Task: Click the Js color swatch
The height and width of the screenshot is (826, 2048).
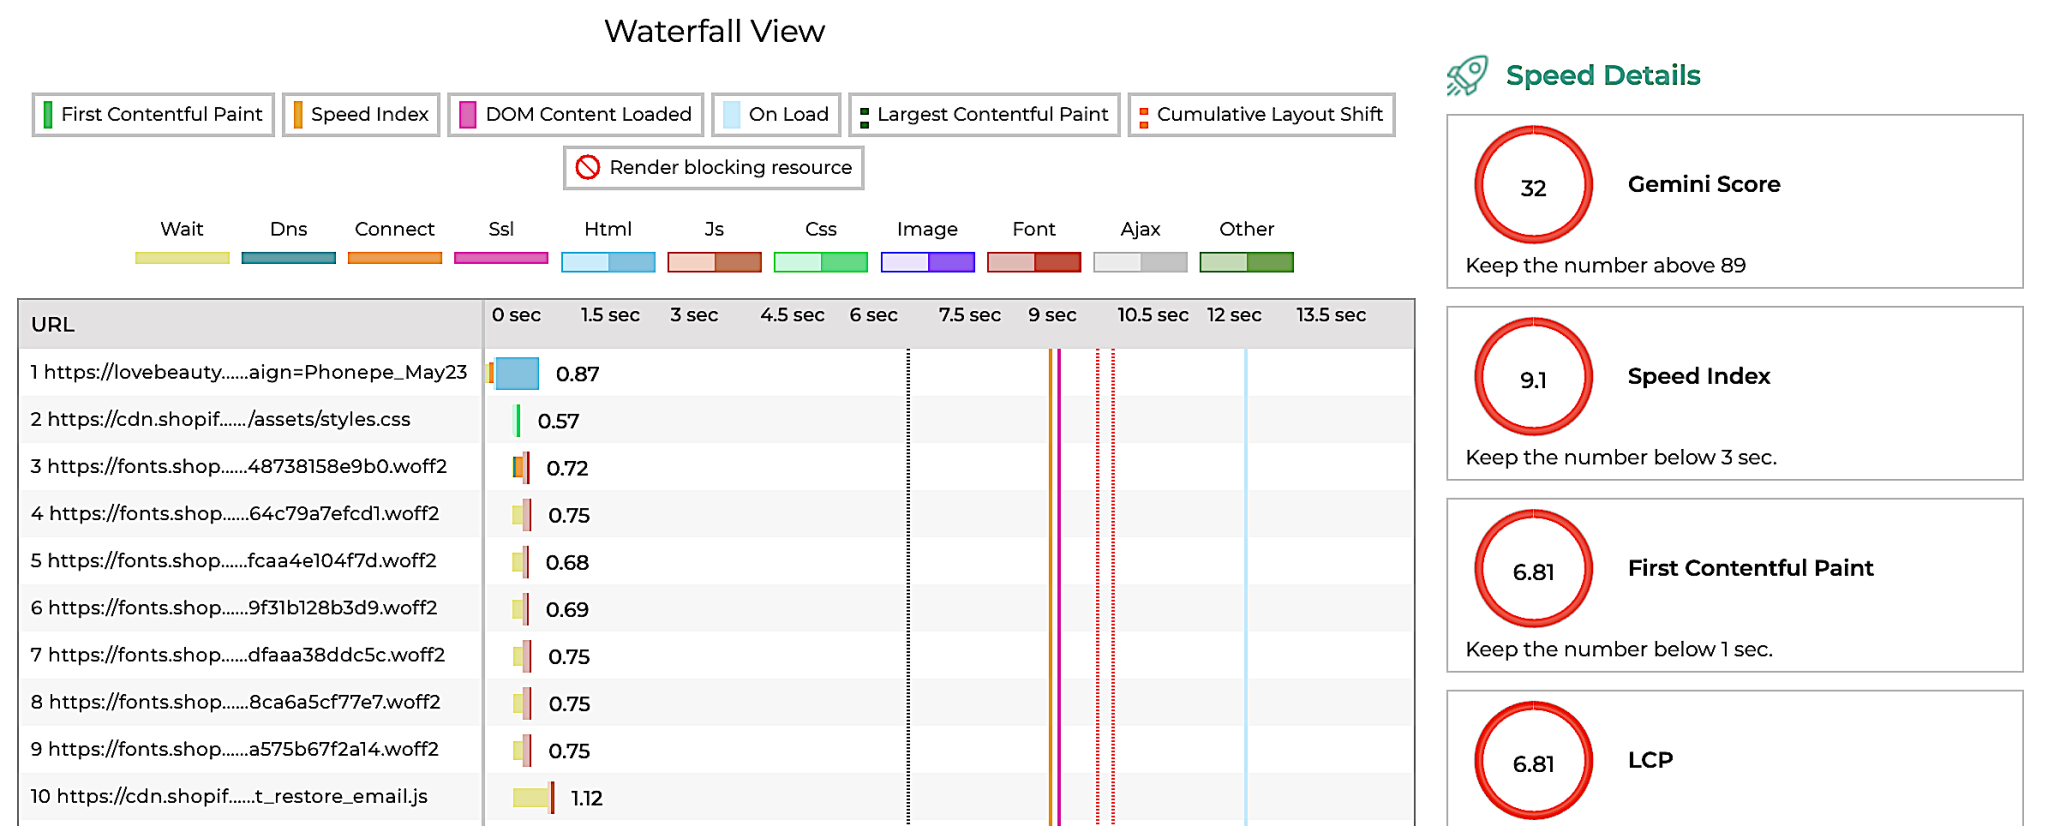Action: pyautogui.click(x=714, y=262)
